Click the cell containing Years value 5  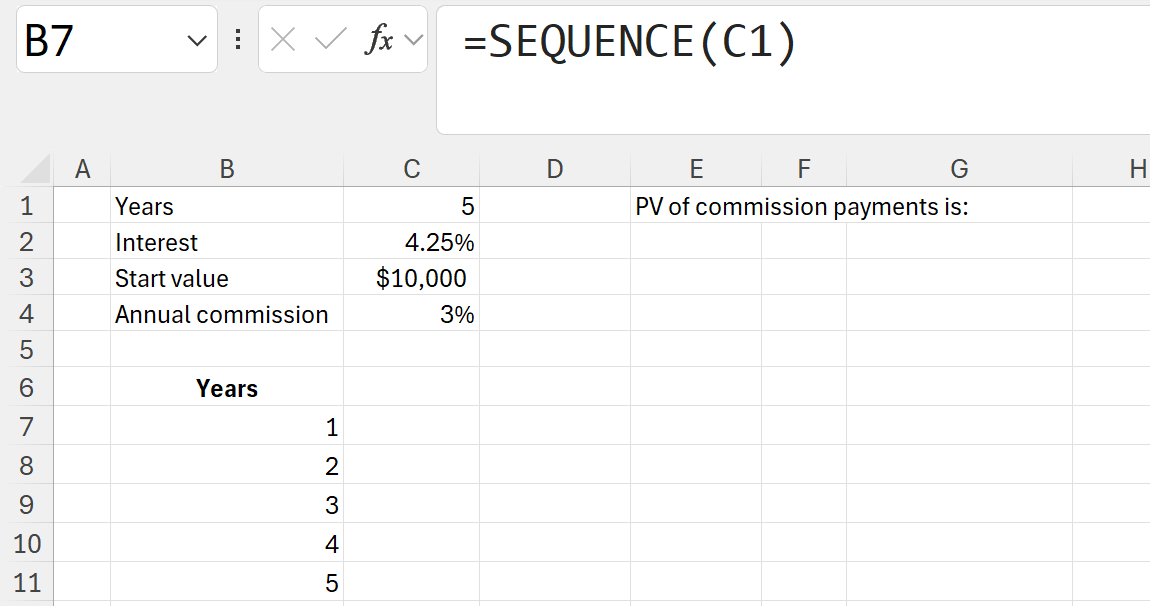(x=411, y=207)
